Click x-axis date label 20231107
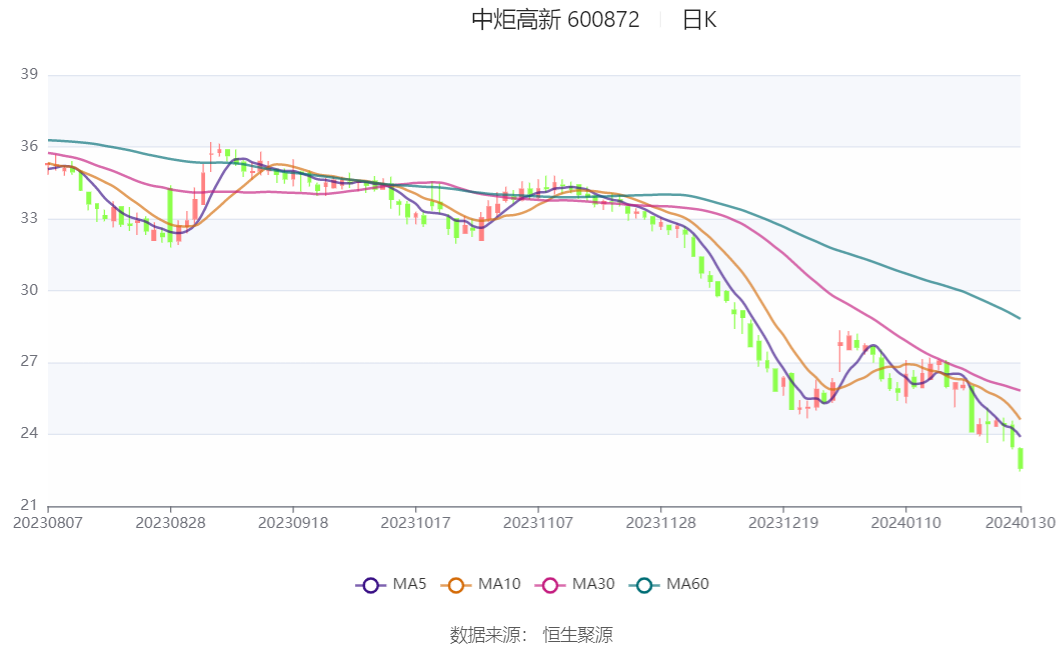This screenshot has width=1062, height=646. [x=538, y=523]
